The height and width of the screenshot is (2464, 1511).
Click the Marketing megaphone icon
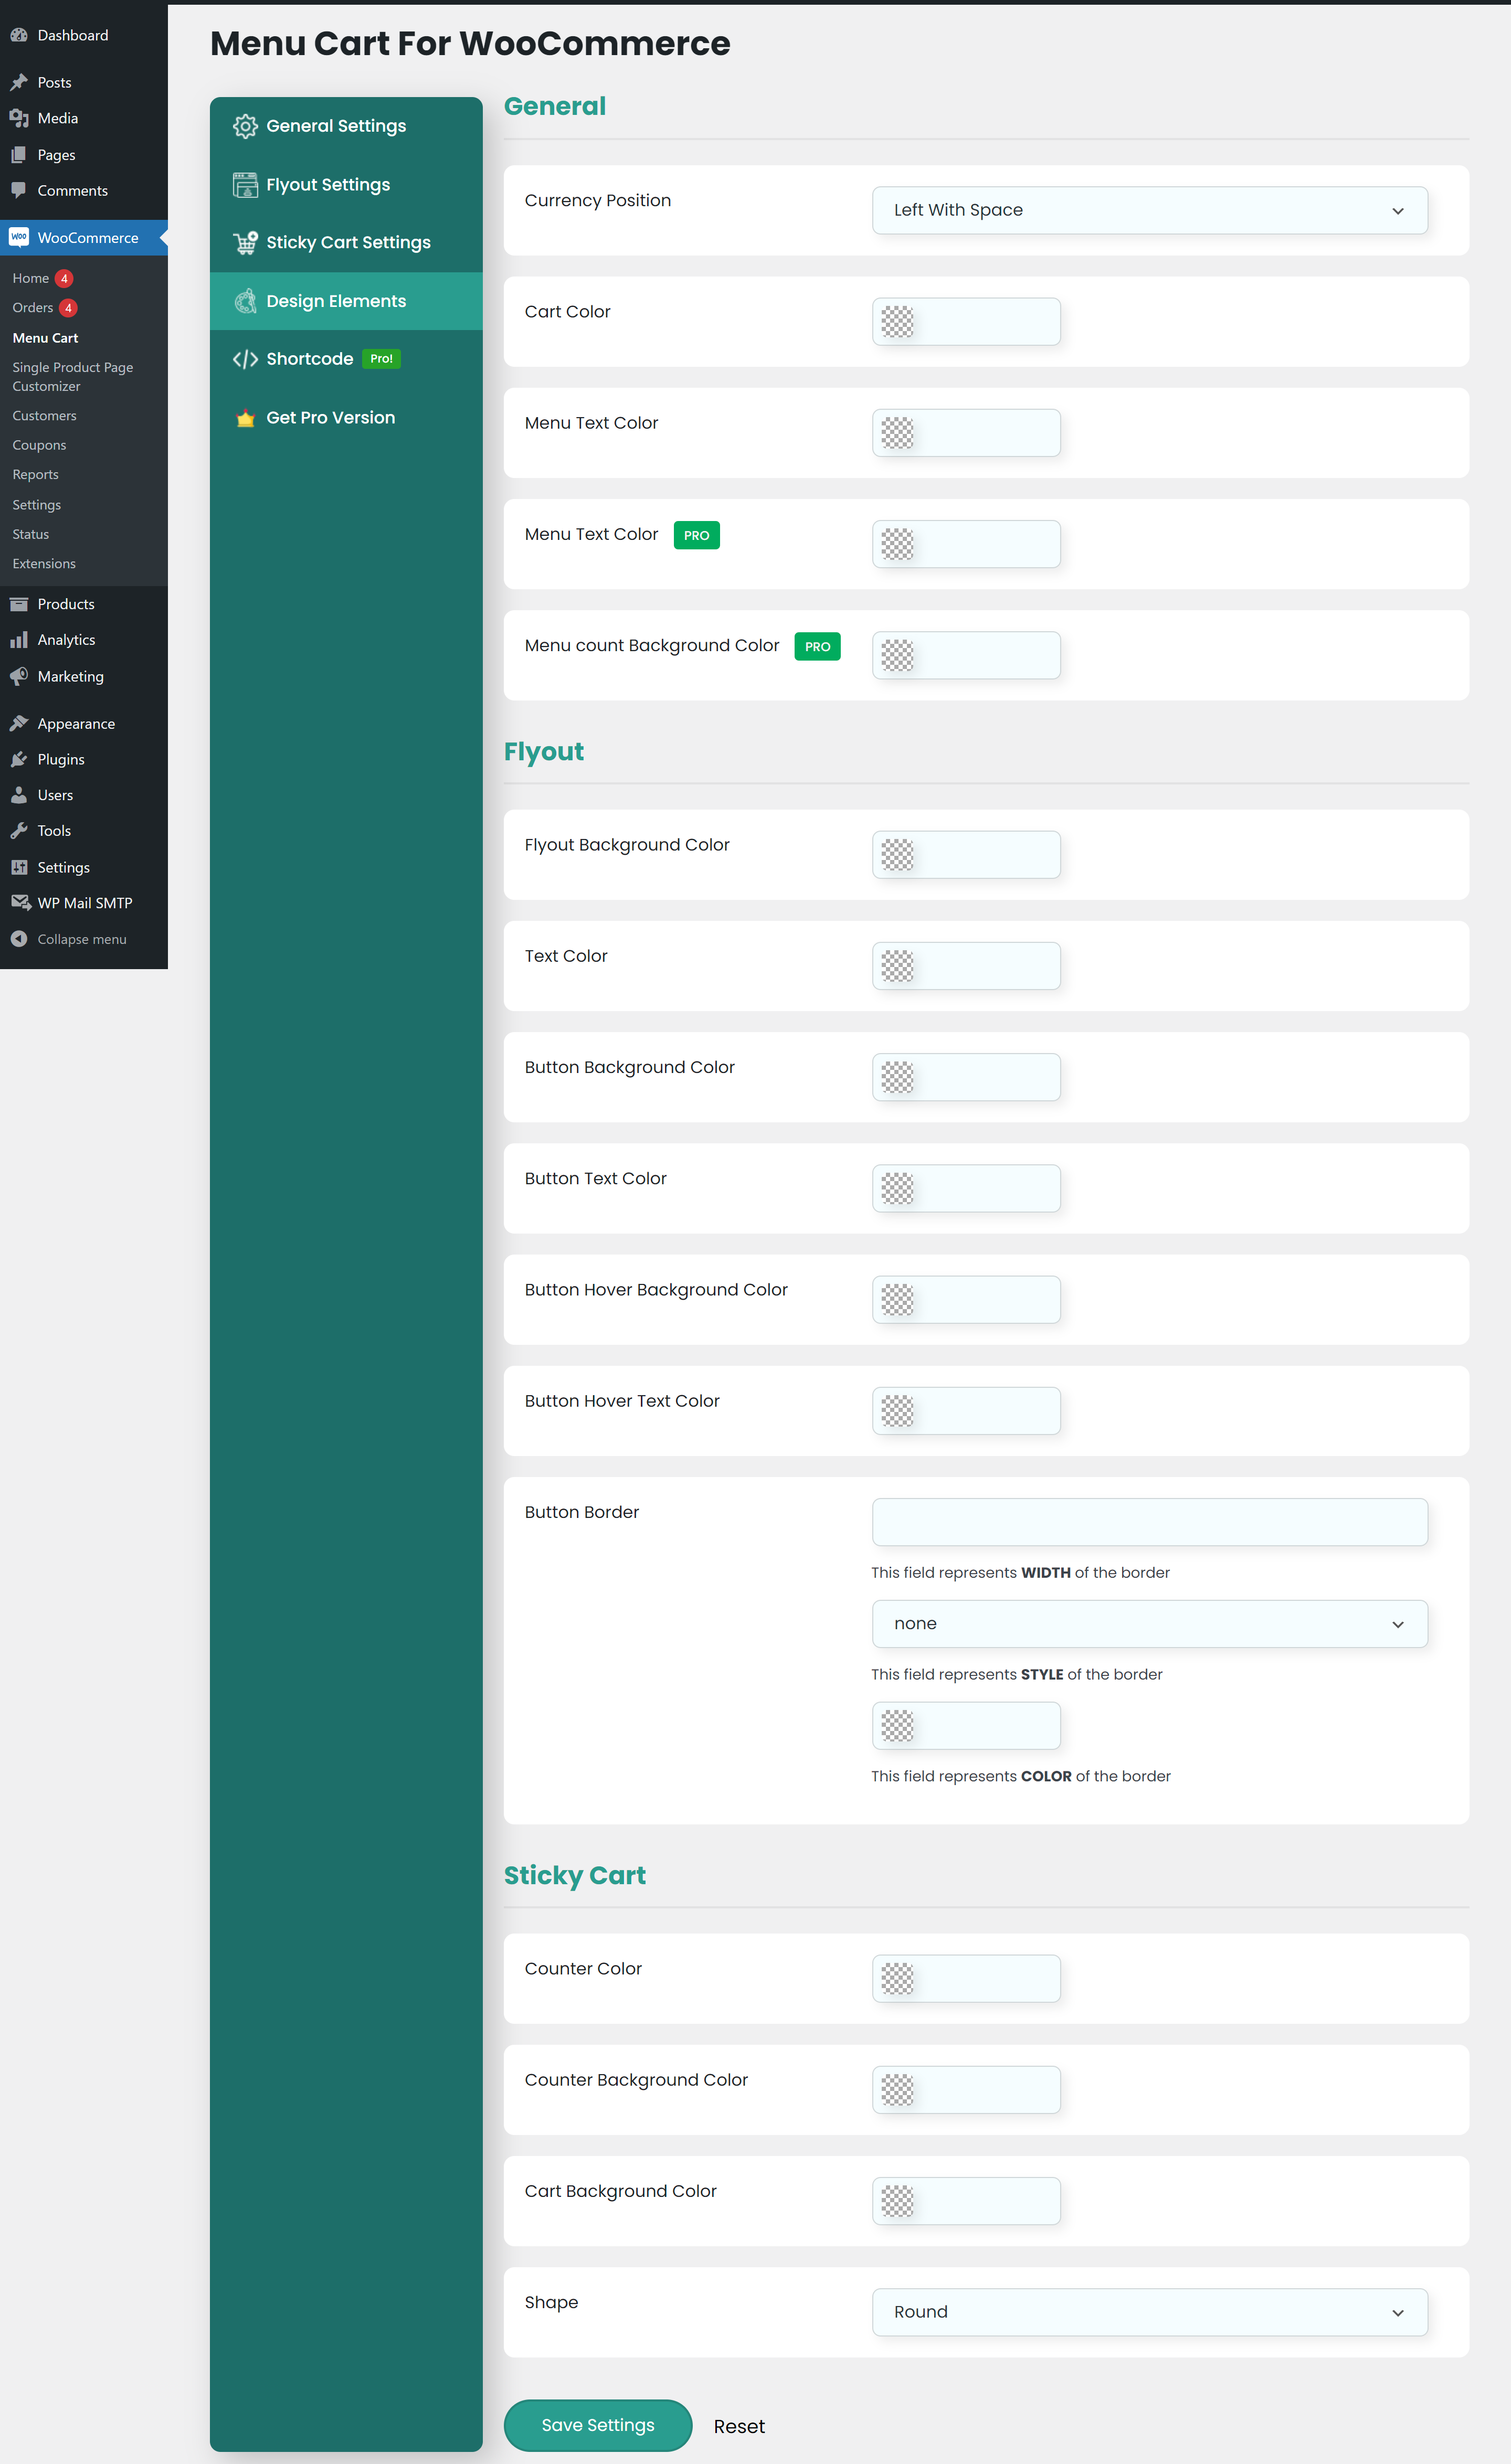[18, 676]
